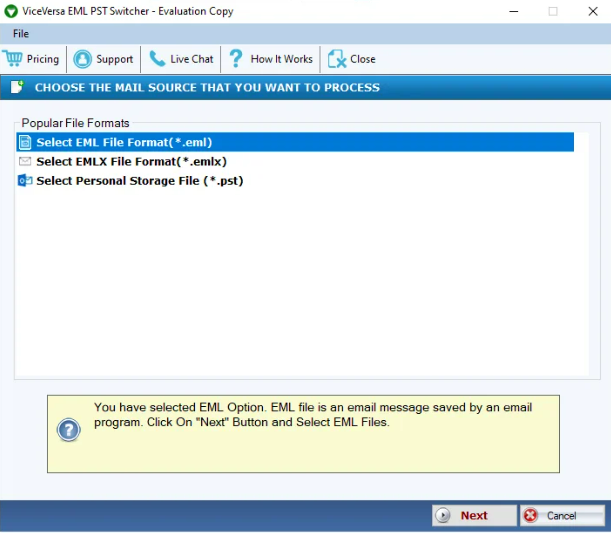Click the Close icon in the toolbar
Screen dimensions: 611x533
pos(336,59)
